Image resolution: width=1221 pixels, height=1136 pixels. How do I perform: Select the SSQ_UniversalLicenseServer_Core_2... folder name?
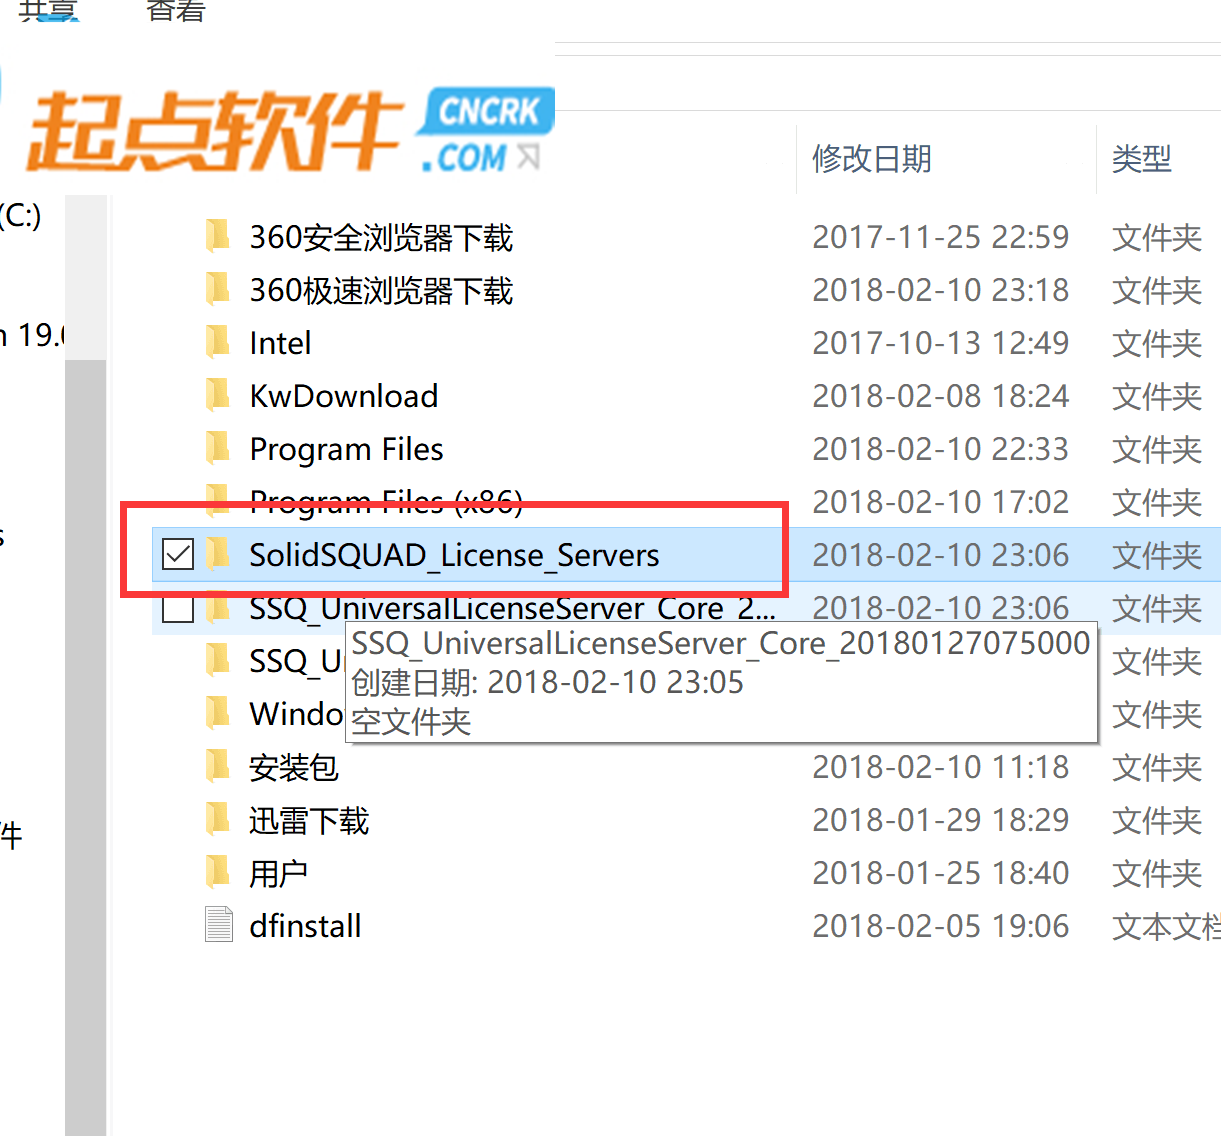512,607
